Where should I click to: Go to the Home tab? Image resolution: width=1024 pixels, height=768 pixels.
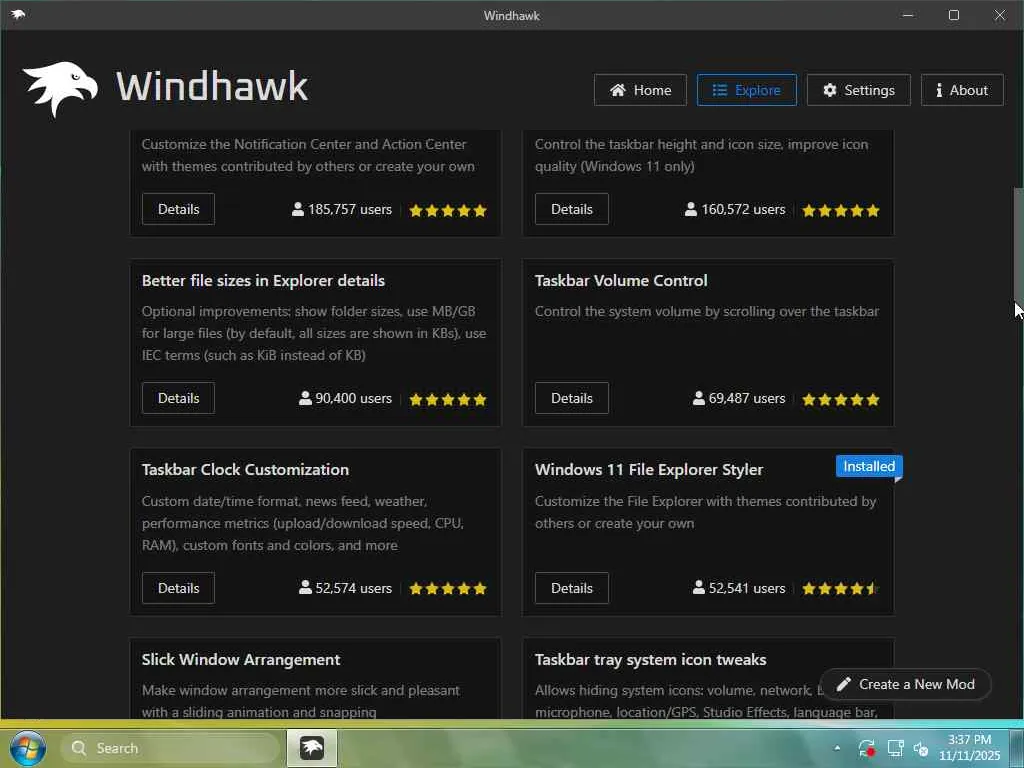click(640, 90)
